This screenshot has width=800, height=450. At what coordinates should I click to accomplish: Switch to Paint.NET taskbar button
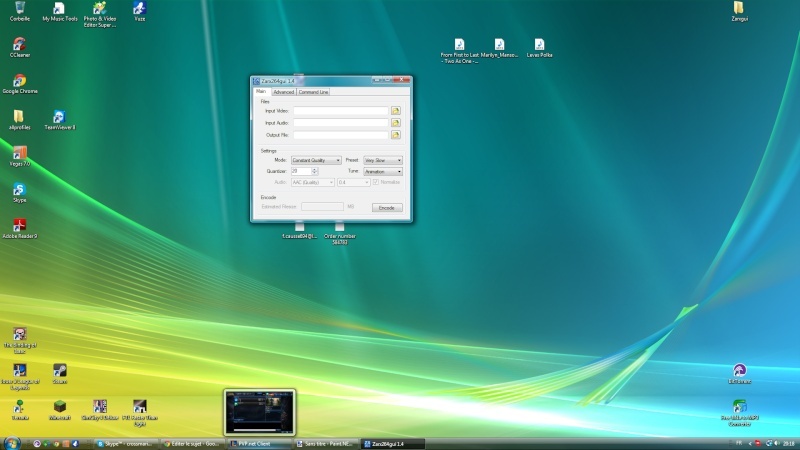click(326, 444)
